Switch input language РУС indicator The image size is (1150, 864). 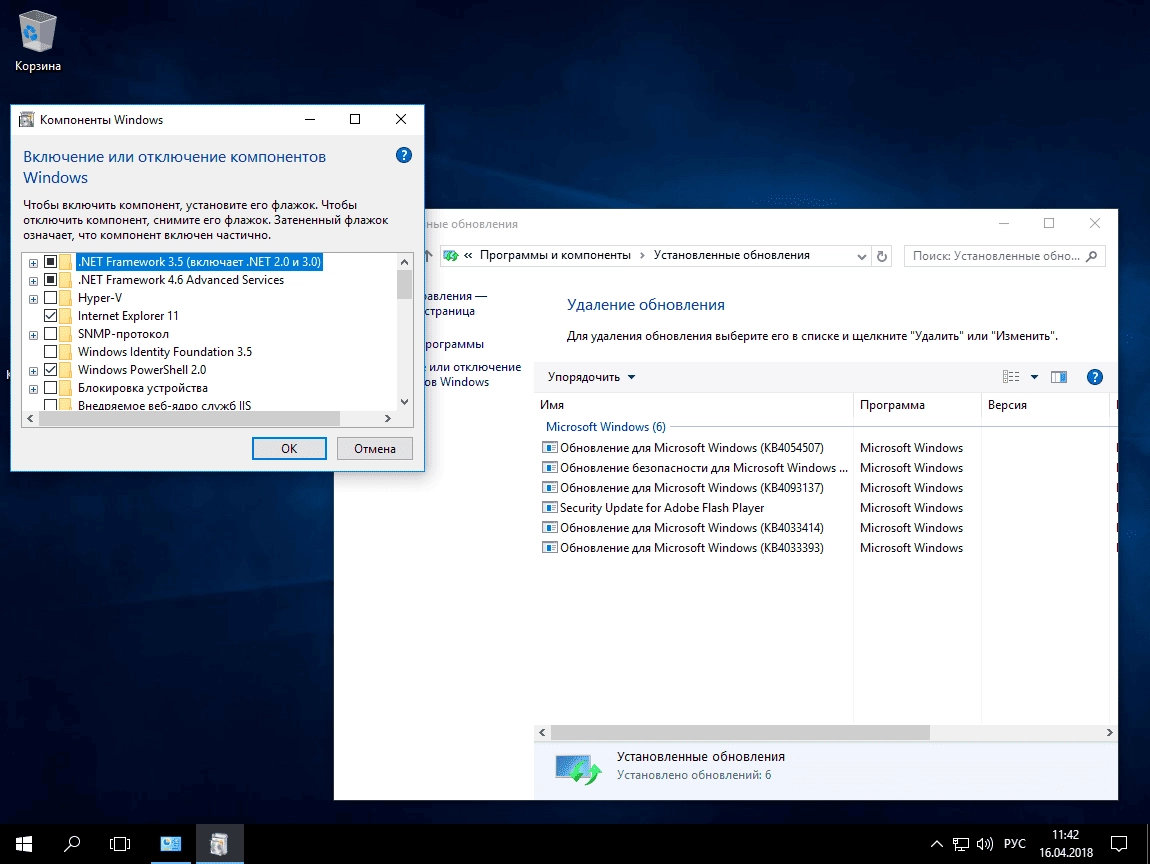[1014, 844]
